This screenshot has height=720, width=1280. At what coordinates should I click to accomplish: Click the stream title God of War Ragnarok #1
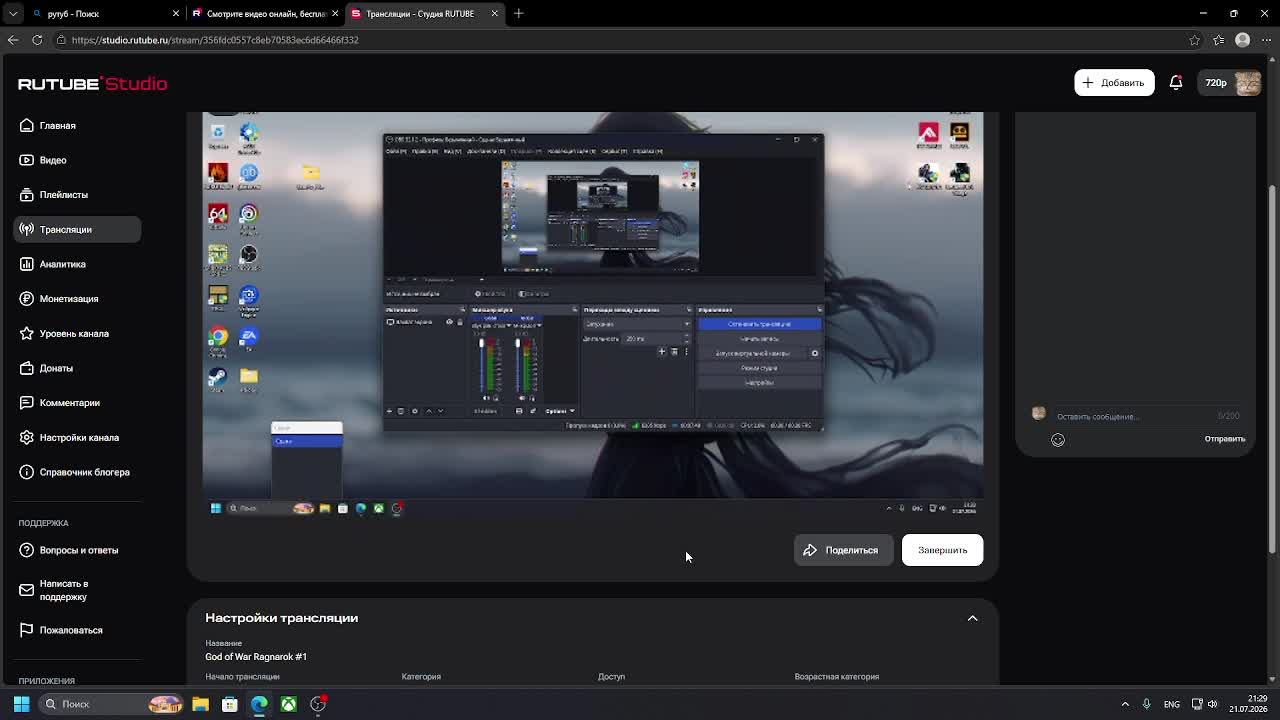click(x=256, y=657)
